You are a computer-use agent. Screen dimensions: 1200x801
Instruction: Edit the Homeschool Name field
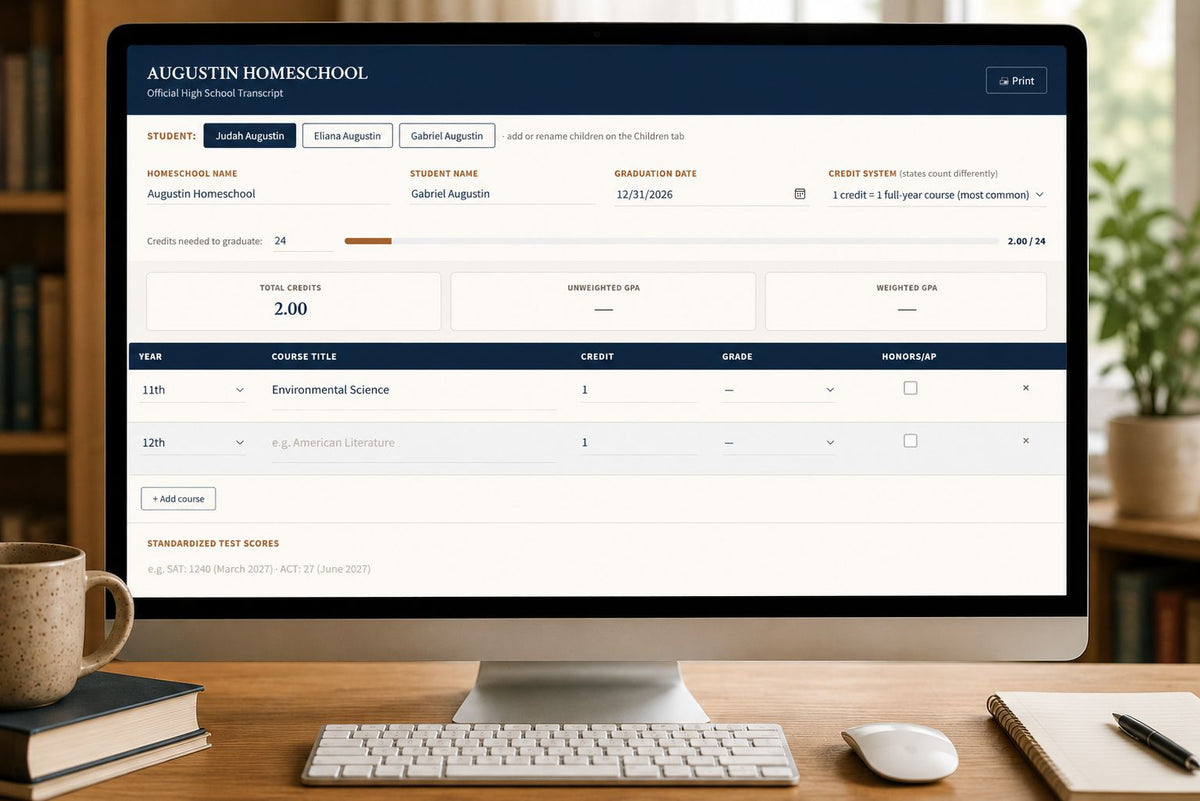[x=269, y=194]
